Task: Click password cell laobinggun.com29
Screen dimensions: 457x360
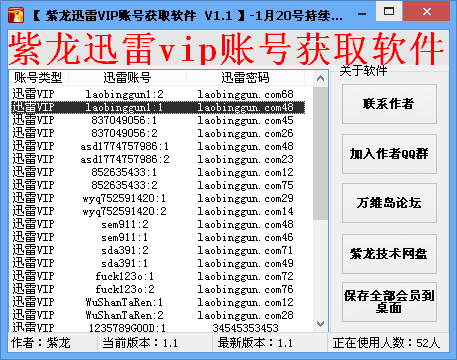Action: (245, 198)
